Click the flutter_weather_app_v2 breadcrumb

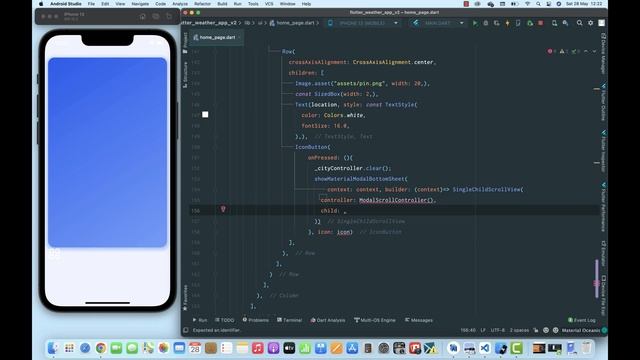pyautogui.click(x=209, y=23)
